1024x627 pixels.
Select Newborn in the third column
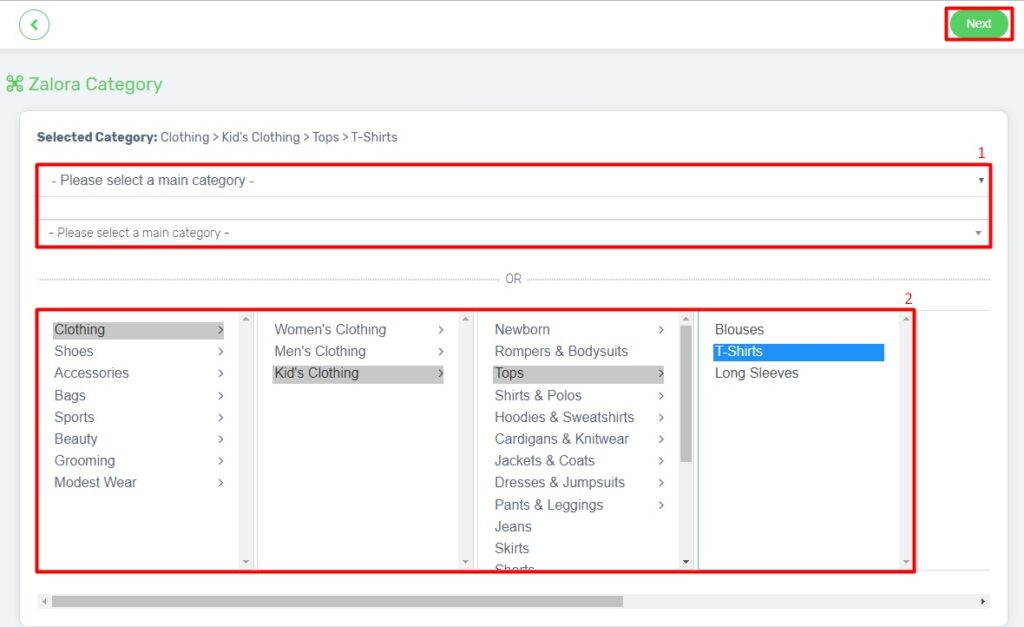[579, 330]
